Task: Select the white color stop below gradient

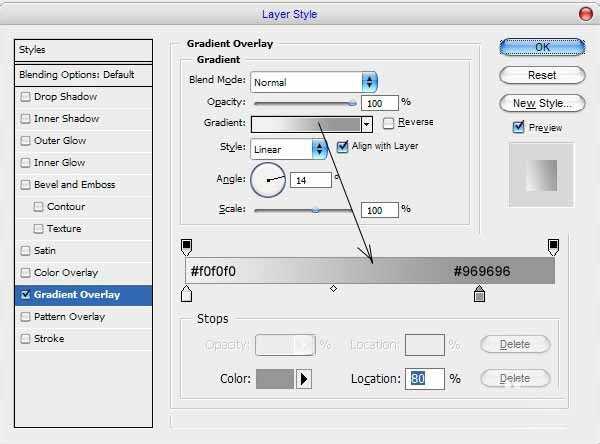Action: click(x=186, y=294)
